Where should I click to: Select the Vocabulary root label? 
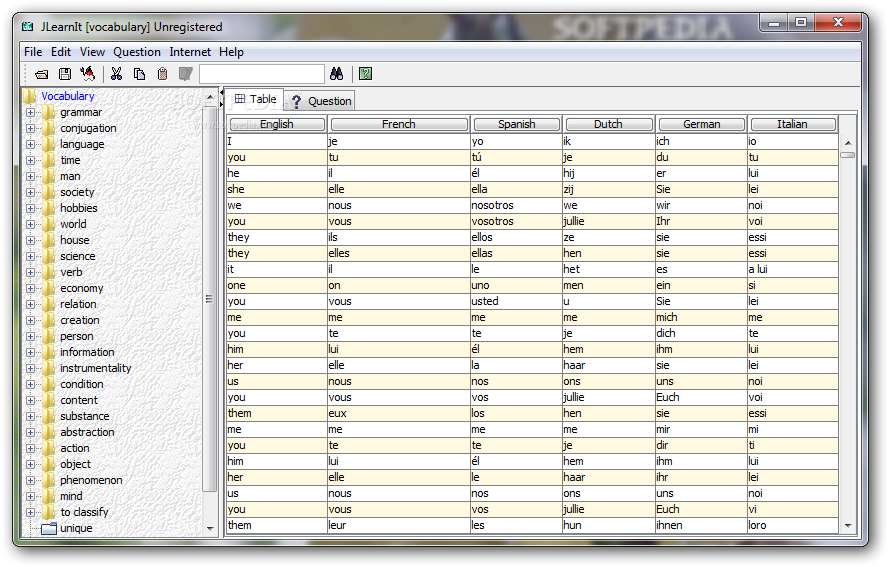67,96
